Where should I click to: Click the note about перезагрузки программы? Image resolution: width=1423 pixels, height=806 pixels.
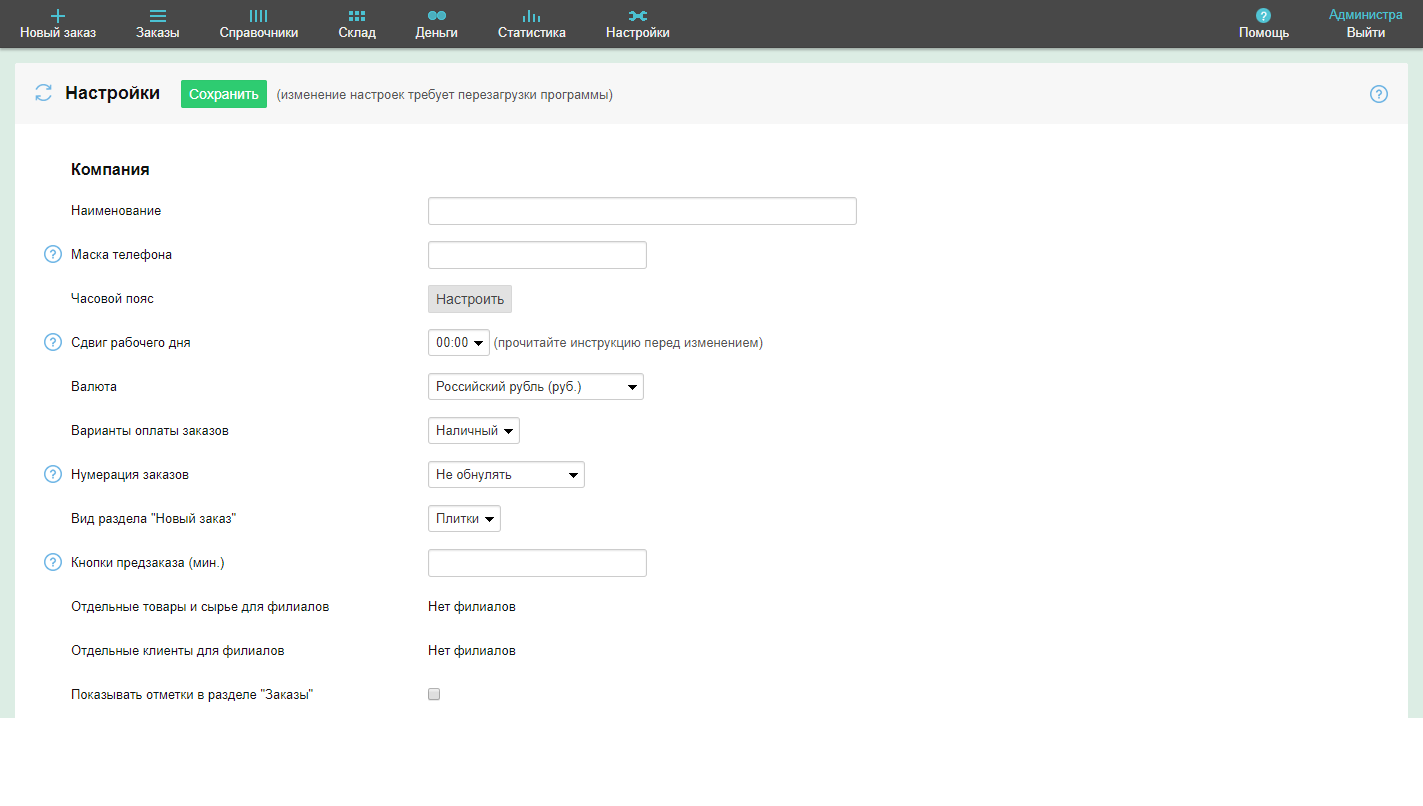[445, 95]
